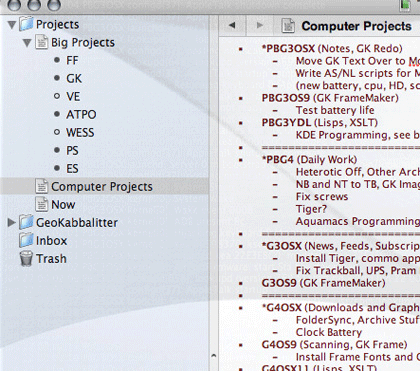Click the 'FolderSync, Archive' line
The width and height of the screenshot is (420, 371).
[358, 320]
